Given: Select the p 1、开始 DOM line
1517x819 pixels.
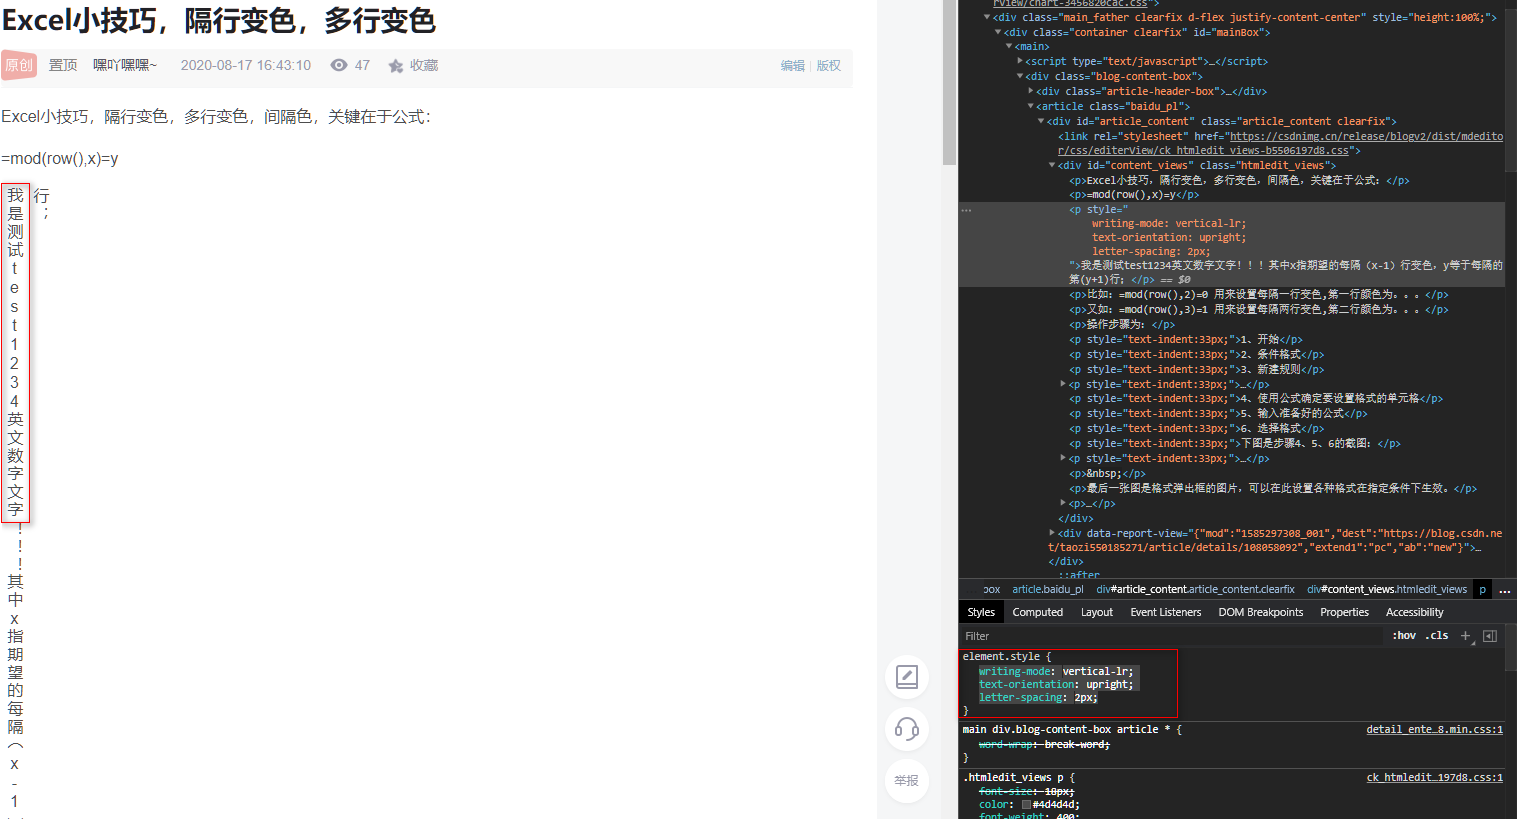Looking at the screenshot, I should pyautogui.click(x=1185, y=340).
